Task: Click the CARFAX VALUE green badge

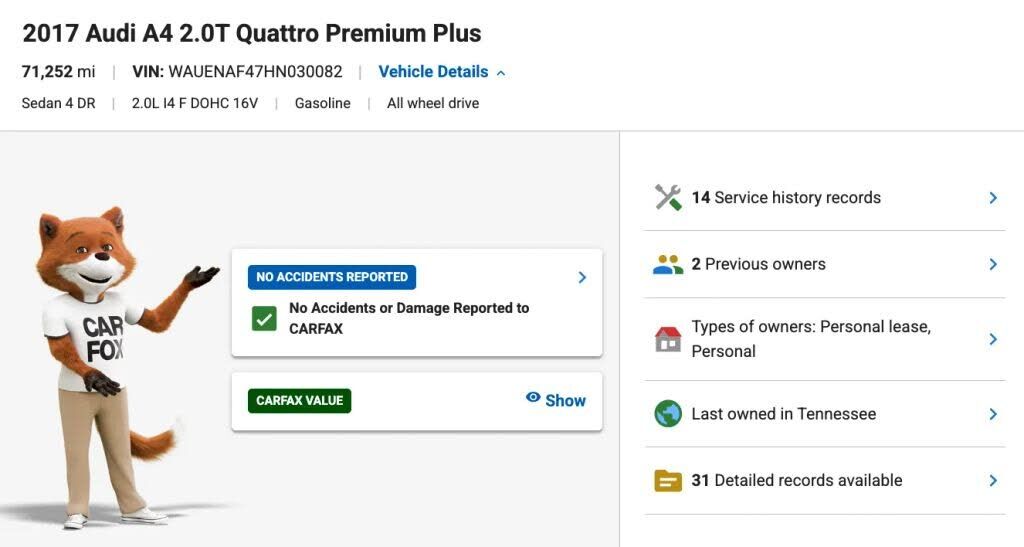Action: tap(299, 401)
